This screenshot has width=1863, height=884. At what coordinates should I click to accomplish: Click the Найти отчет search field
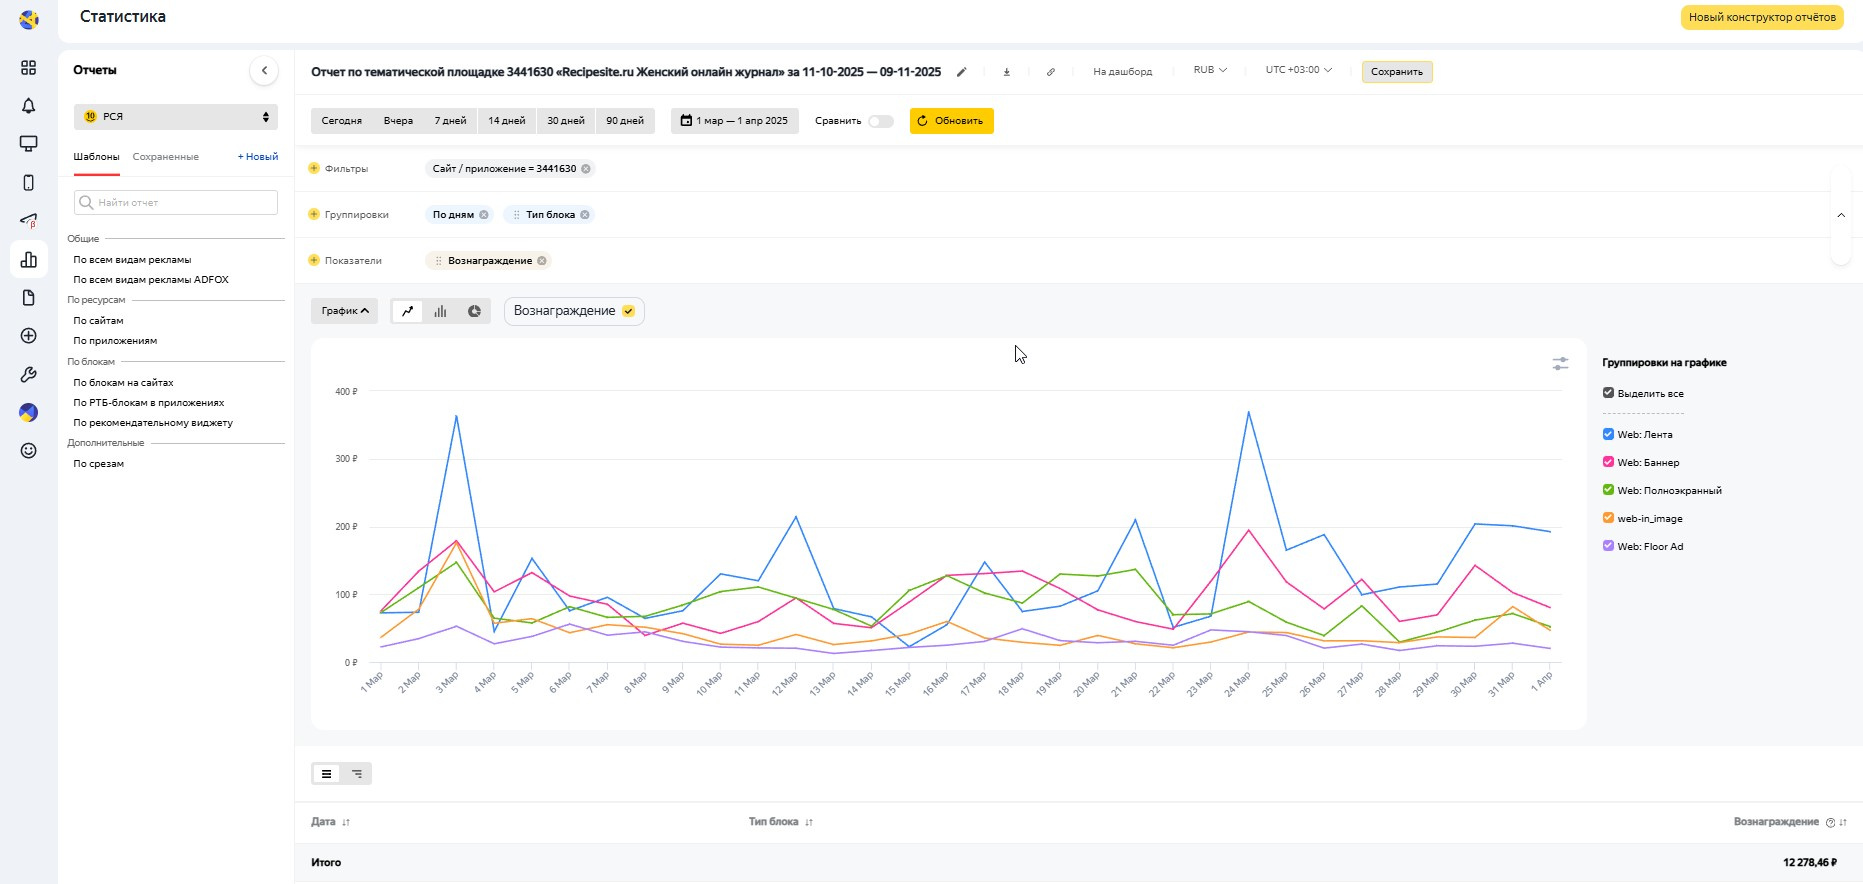176,203
